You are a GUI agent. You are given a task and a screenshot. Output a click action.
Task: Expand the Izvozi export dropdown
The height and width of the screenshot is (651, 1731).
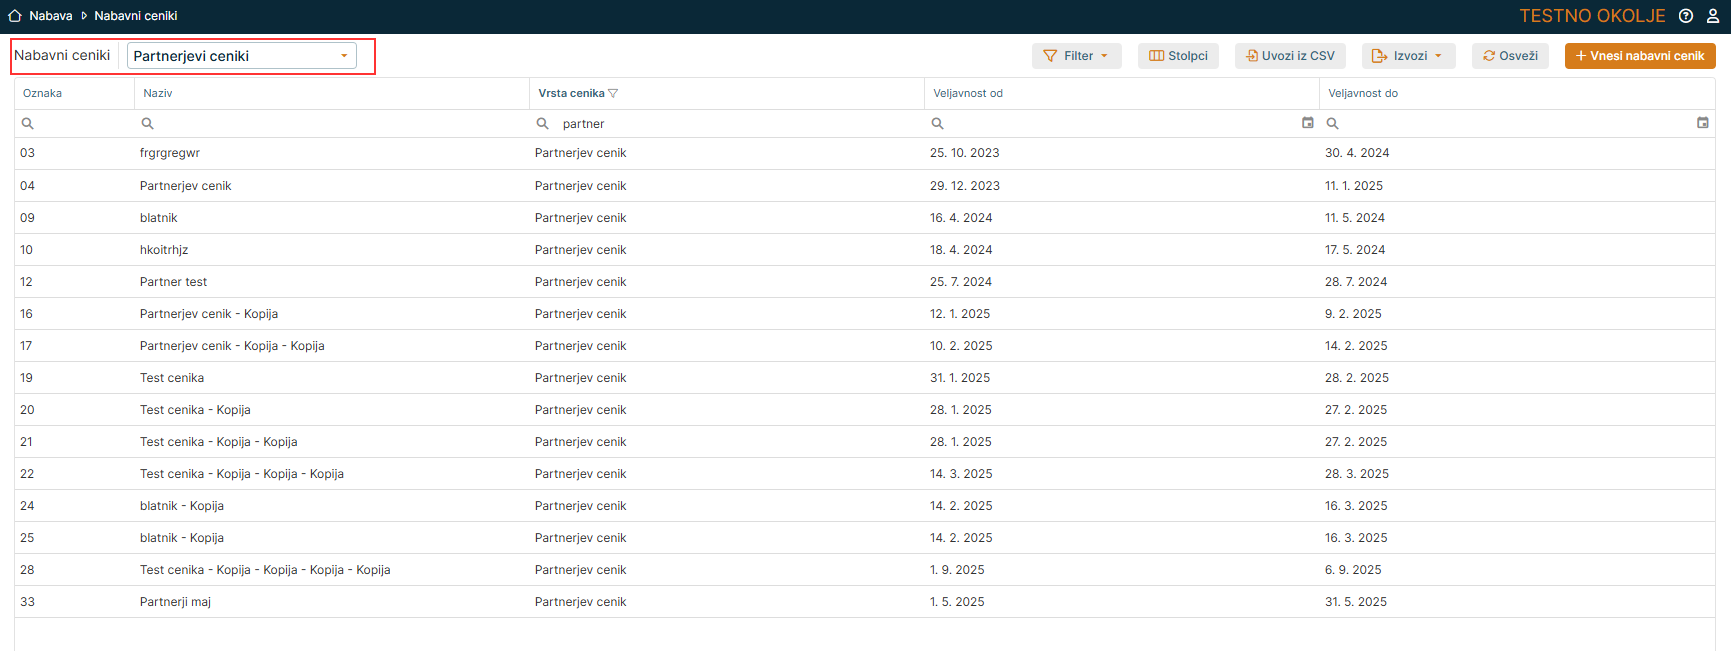1408,56
